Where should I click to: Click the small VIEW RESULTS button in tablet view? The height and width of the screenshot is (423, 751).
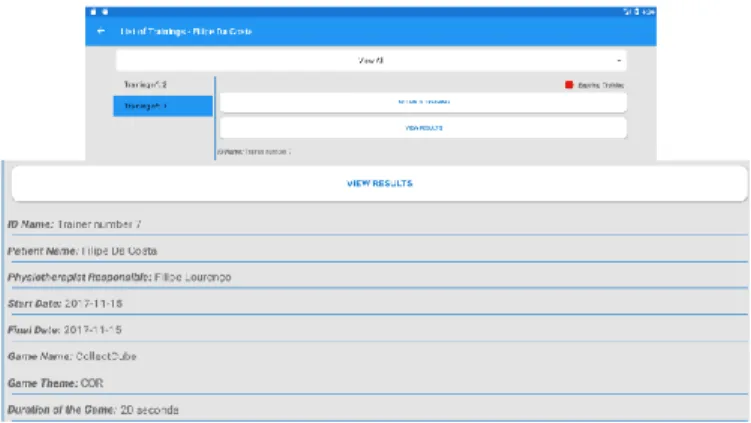pos(423,128)
